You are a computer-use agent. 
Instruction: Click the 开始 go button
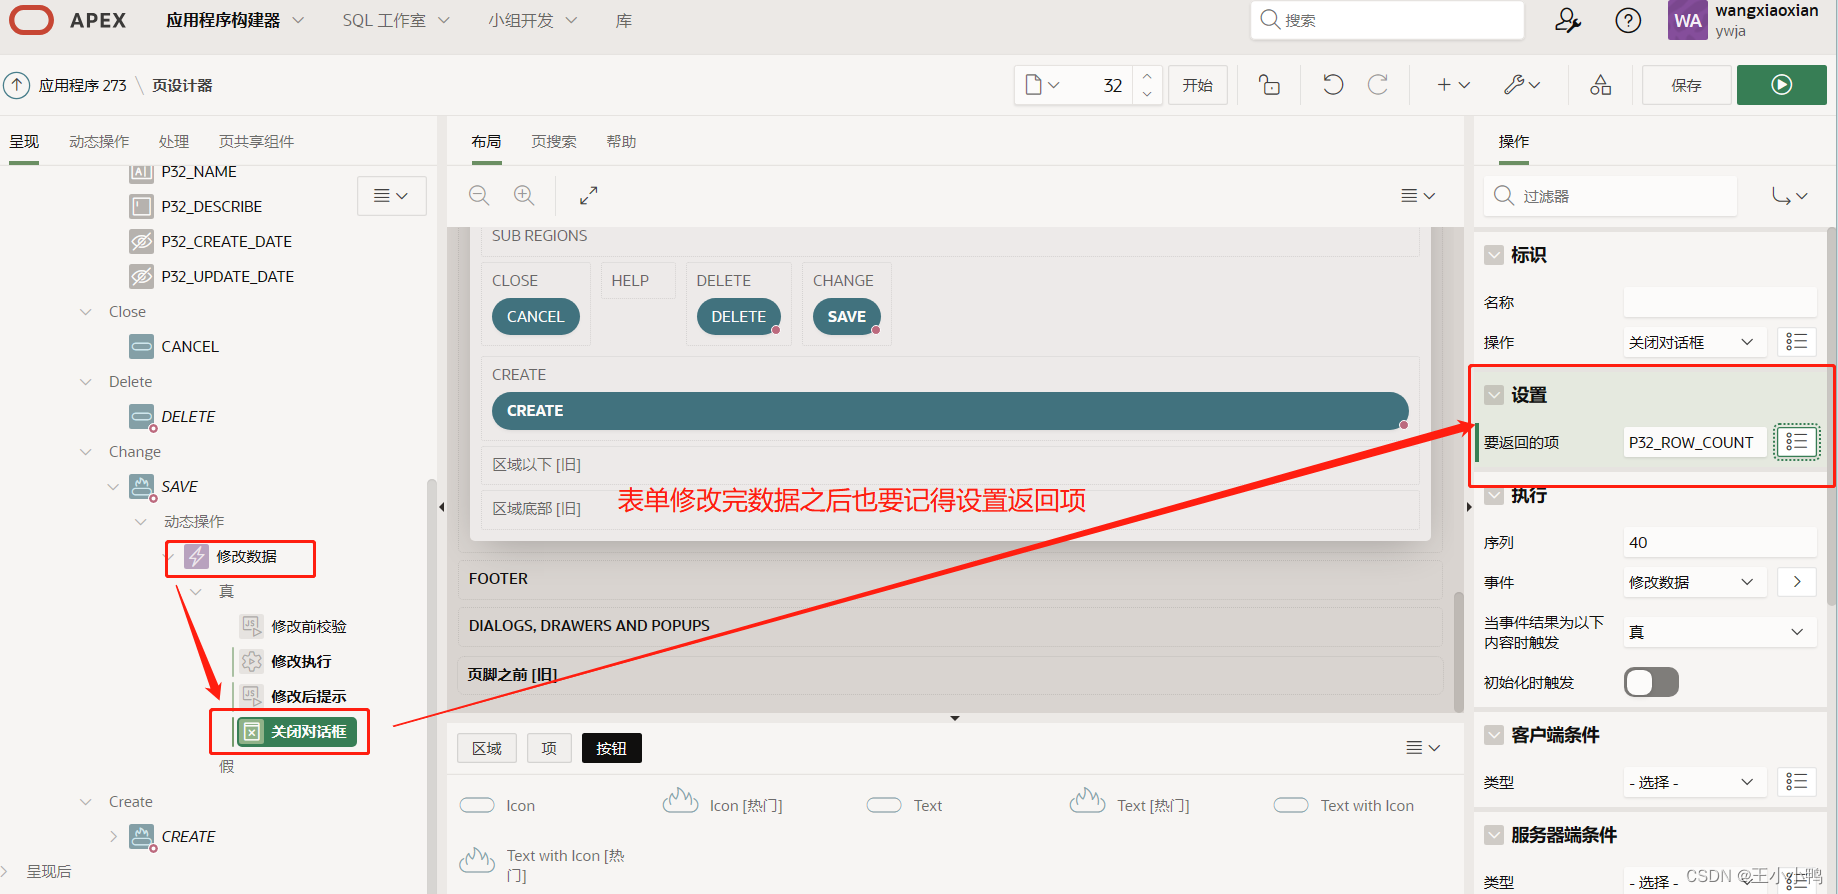coord(1198,85)
